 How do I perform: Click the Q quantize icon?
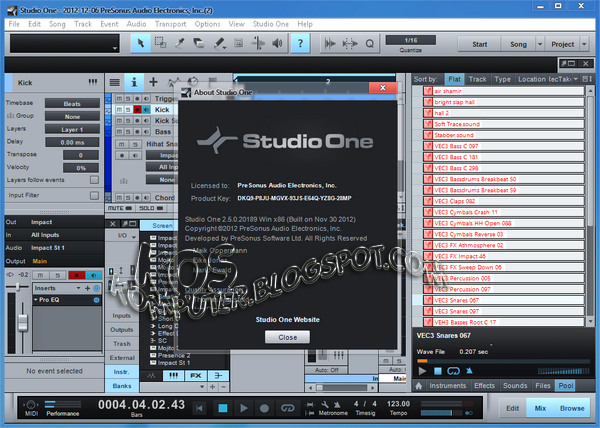[370, 44]
